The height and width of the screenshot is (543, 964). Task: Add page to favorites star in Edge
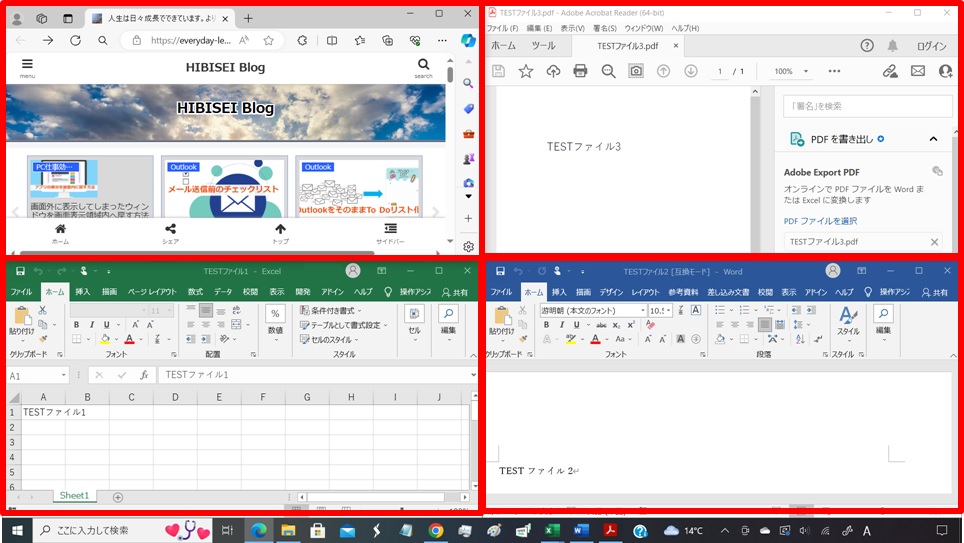tap(269, 41)
